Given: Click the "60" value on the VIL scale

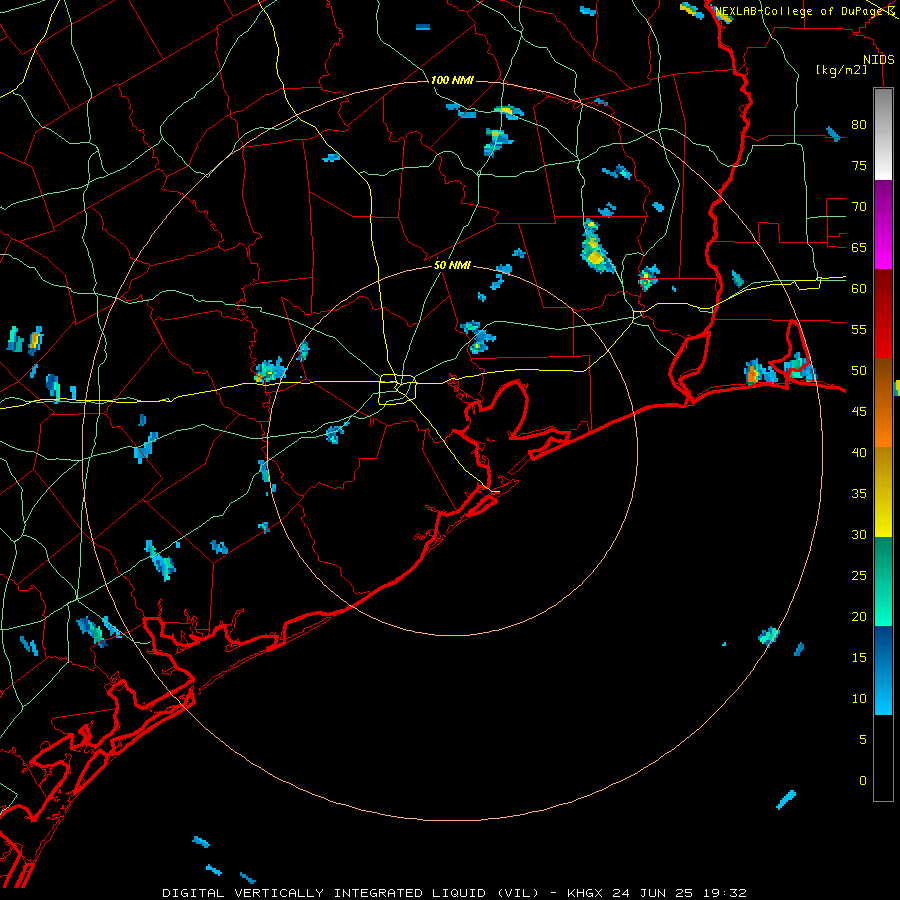Looking at the screenshot, I should point(859,289).
